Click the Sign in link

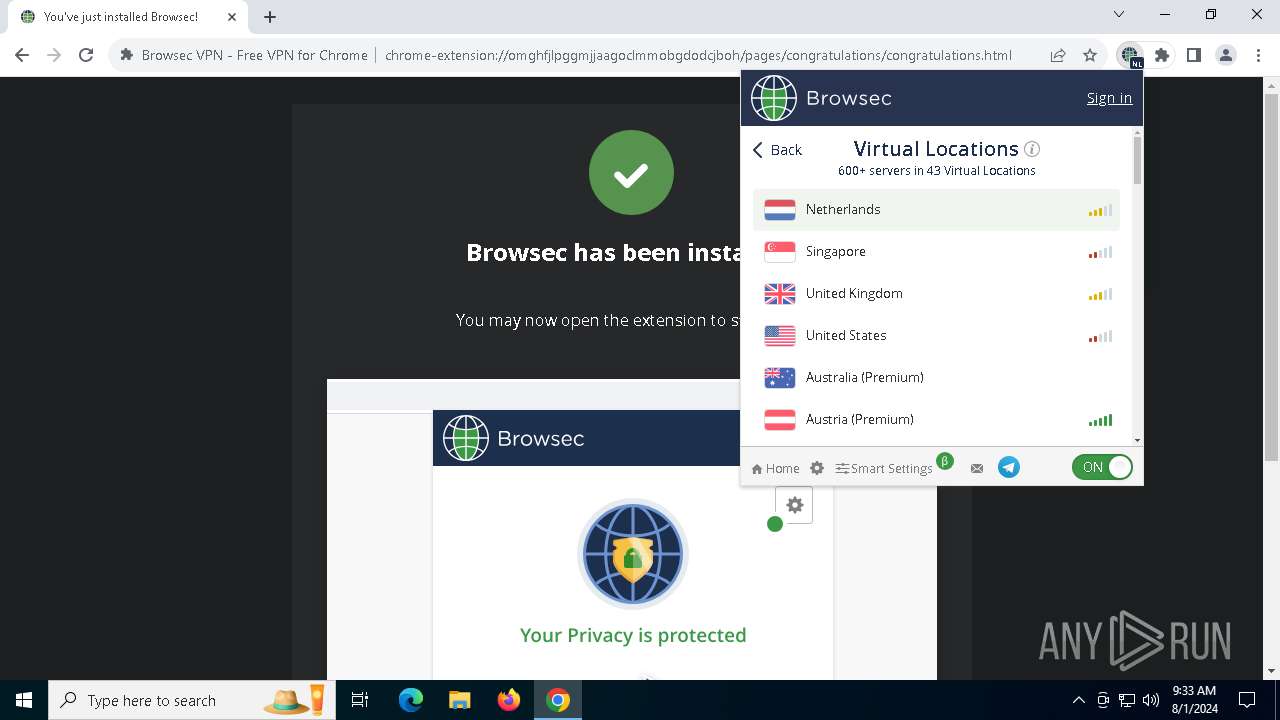pos(1109,98)
